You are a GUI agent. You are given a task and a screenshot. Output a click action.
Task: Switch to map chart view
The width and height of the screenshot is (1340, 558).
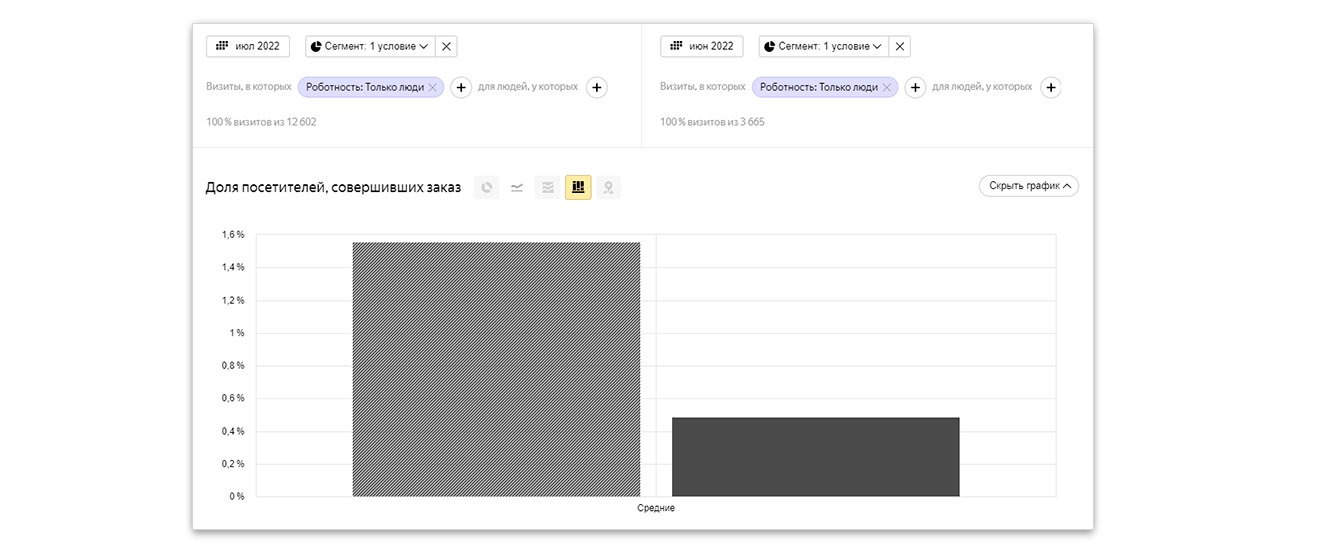tap(608, 187)
